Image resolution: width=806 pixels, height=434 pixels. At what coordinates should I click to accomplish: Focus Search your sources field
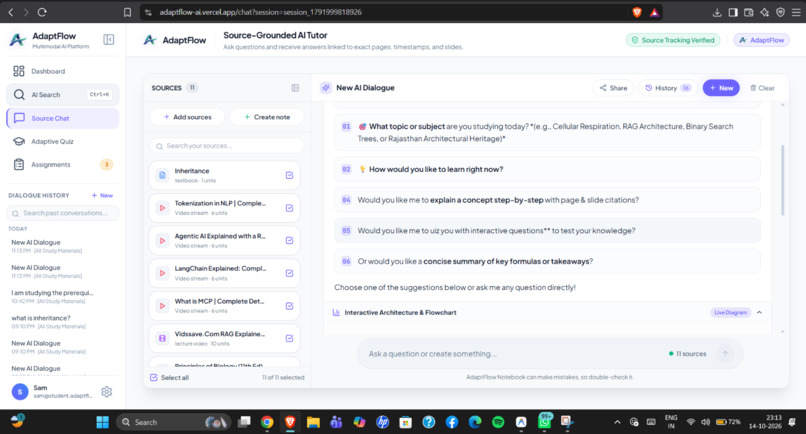[x=227, y=146]
